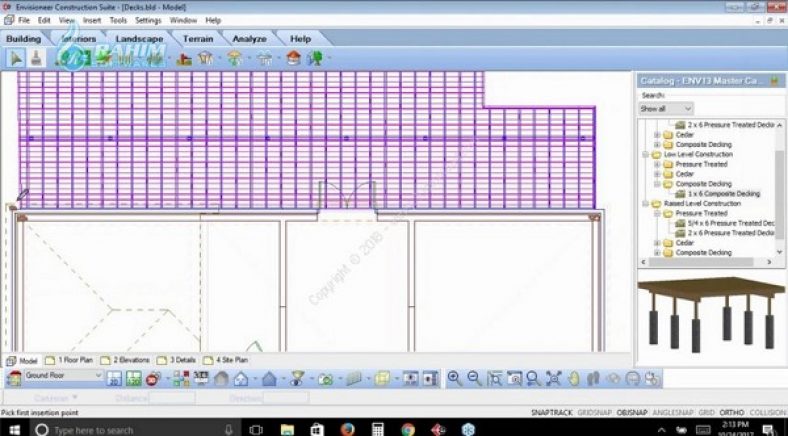Open the 1 Floor Plan worksheet tab
Screen dimensions: 788x436
70,360
